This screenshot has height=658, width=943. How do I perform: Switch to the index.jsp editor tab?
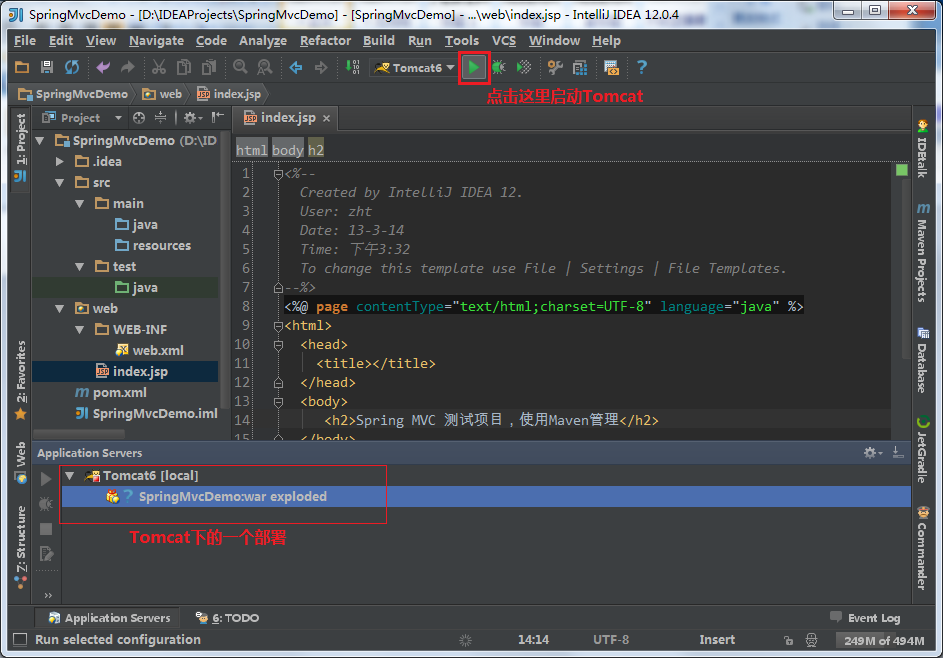click(x=287, y=118)
